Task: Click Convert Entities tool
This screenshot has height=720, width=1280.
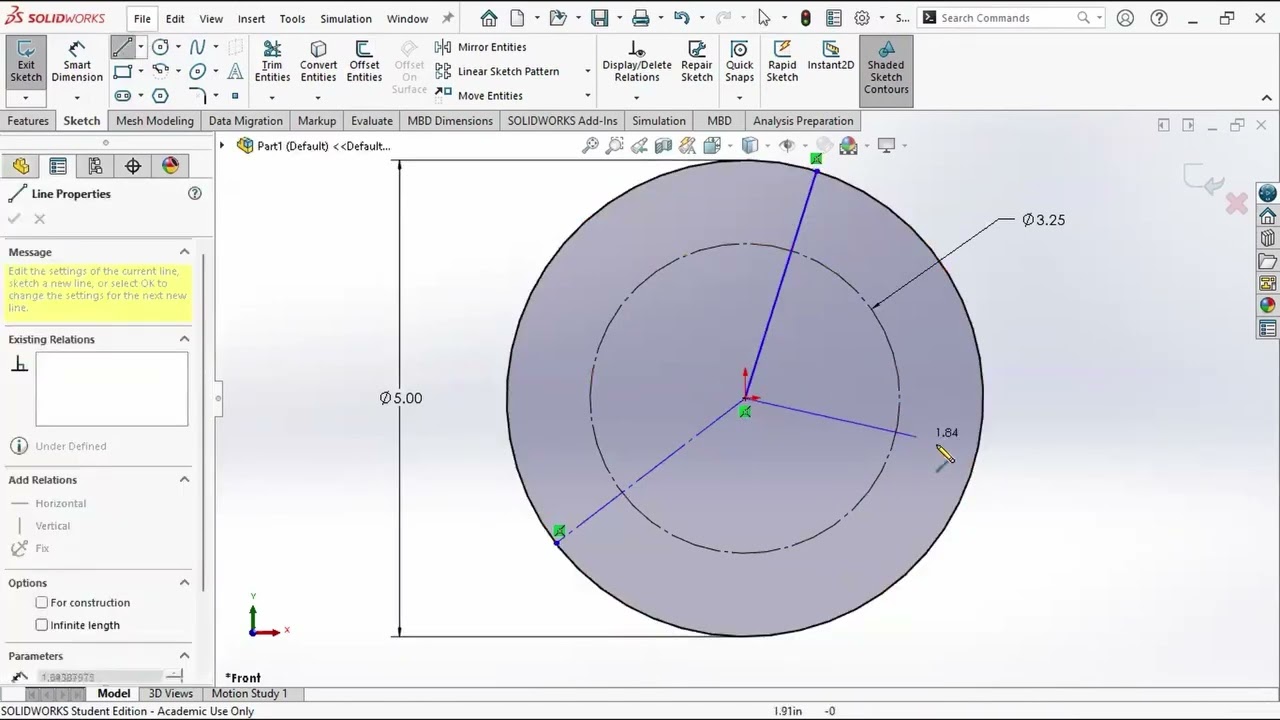Action: [x=318, y=62]
